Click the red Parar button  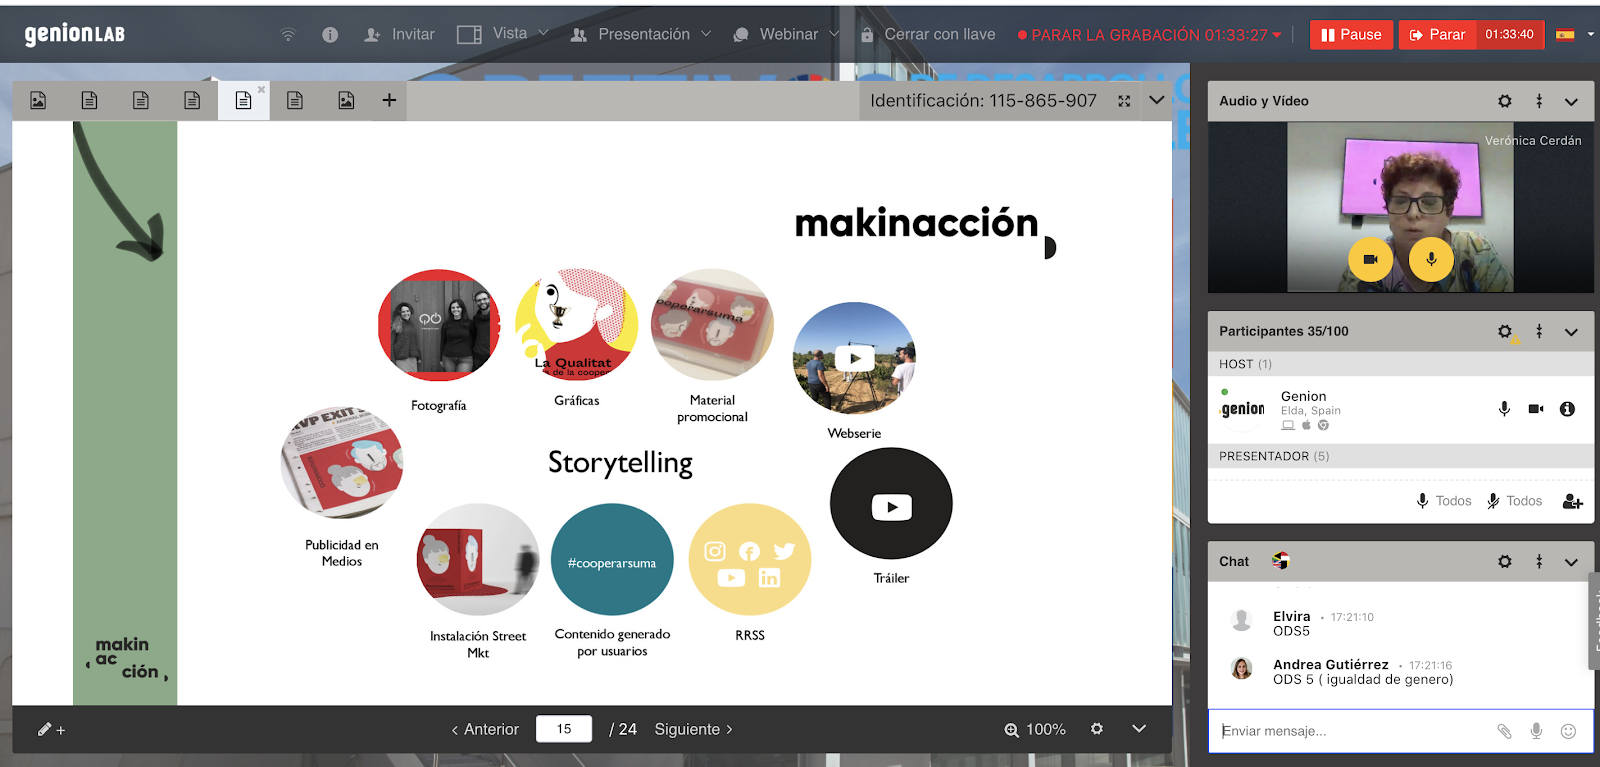pos(1437,35)
